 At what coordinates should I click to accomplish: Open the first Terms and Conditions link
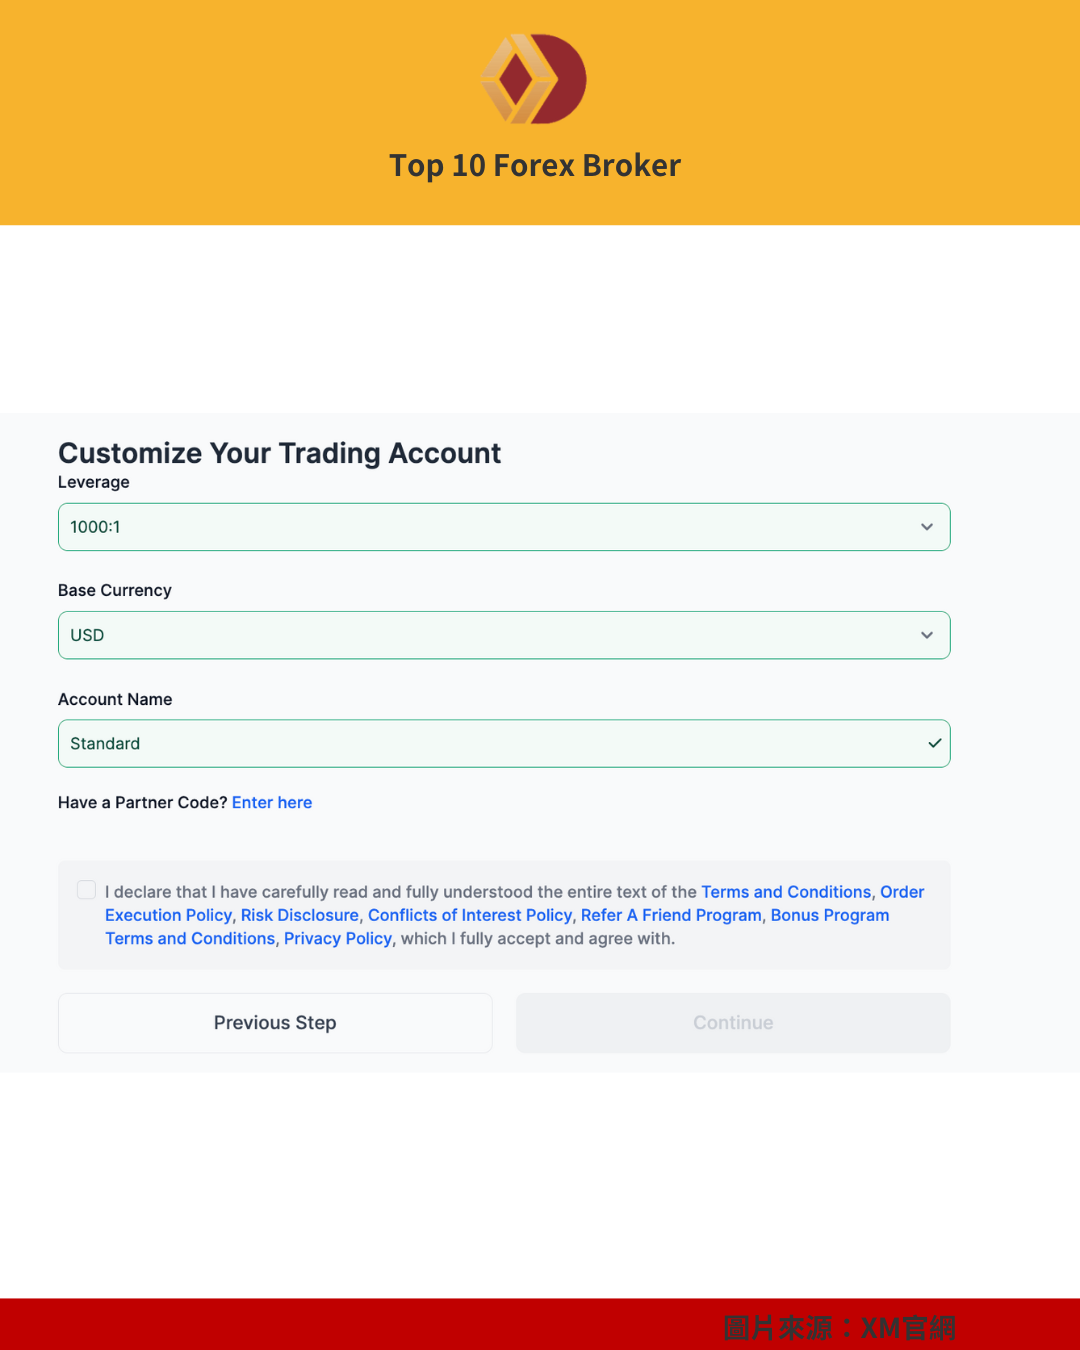click(x=786, y=892)
